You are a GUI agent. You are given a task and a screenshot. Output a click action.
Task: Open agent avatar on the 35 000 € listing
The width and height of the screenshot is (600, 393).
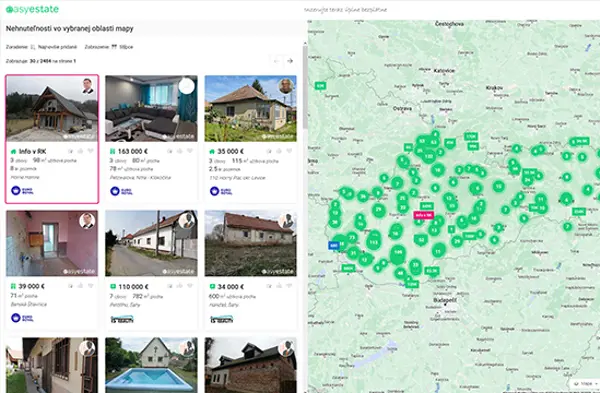pos(286,86)
